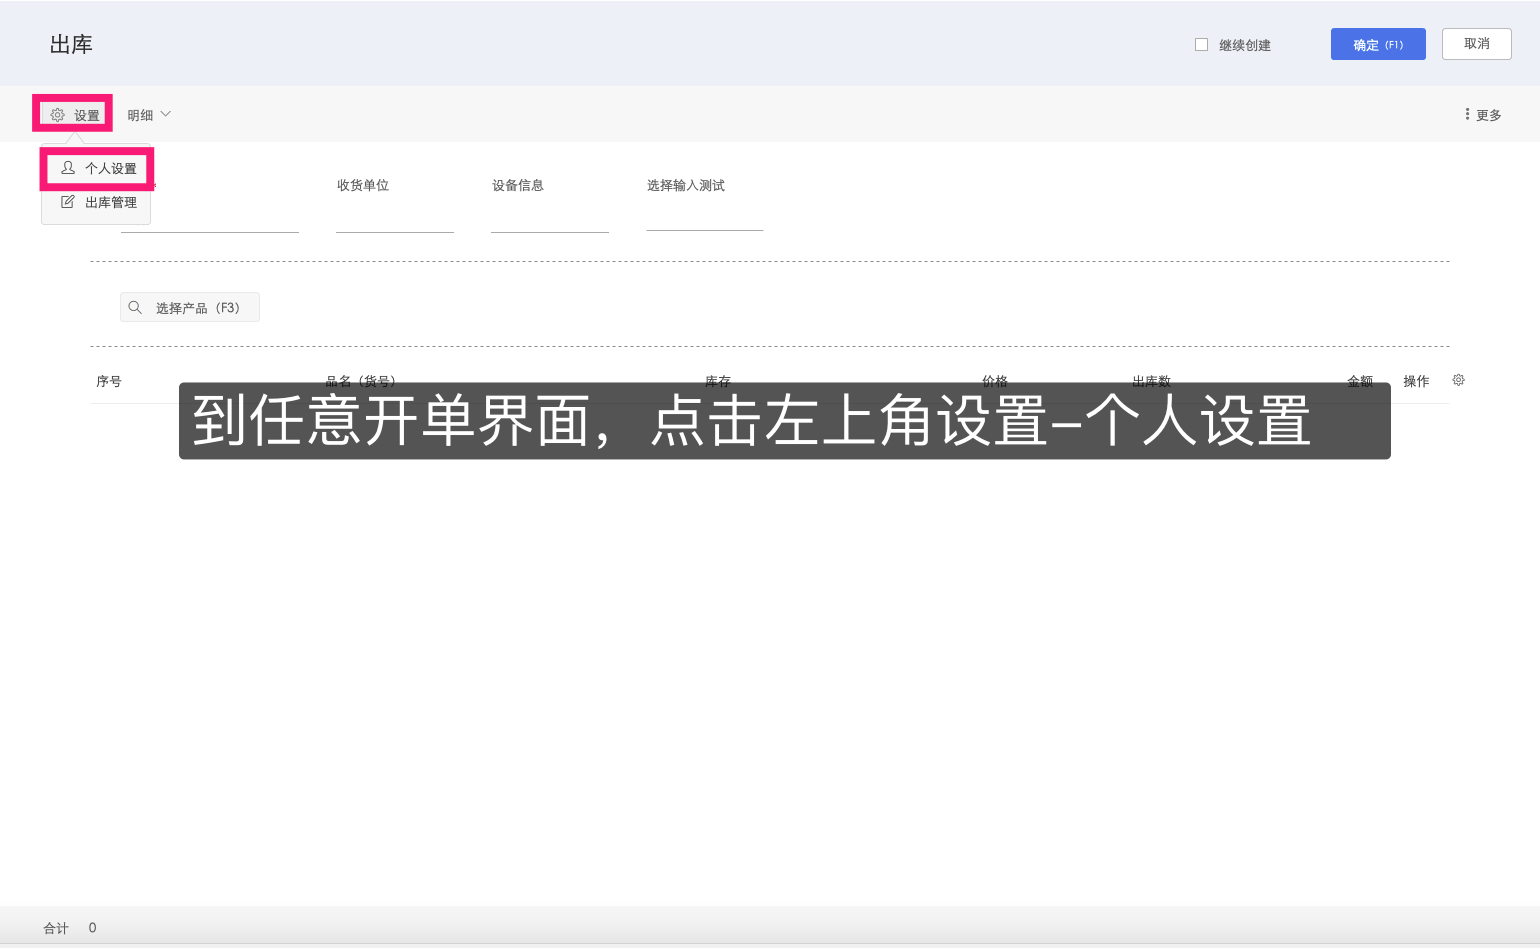Open the column settings gear in table header
1540x948 pixels.
[x=1458, y=380]
